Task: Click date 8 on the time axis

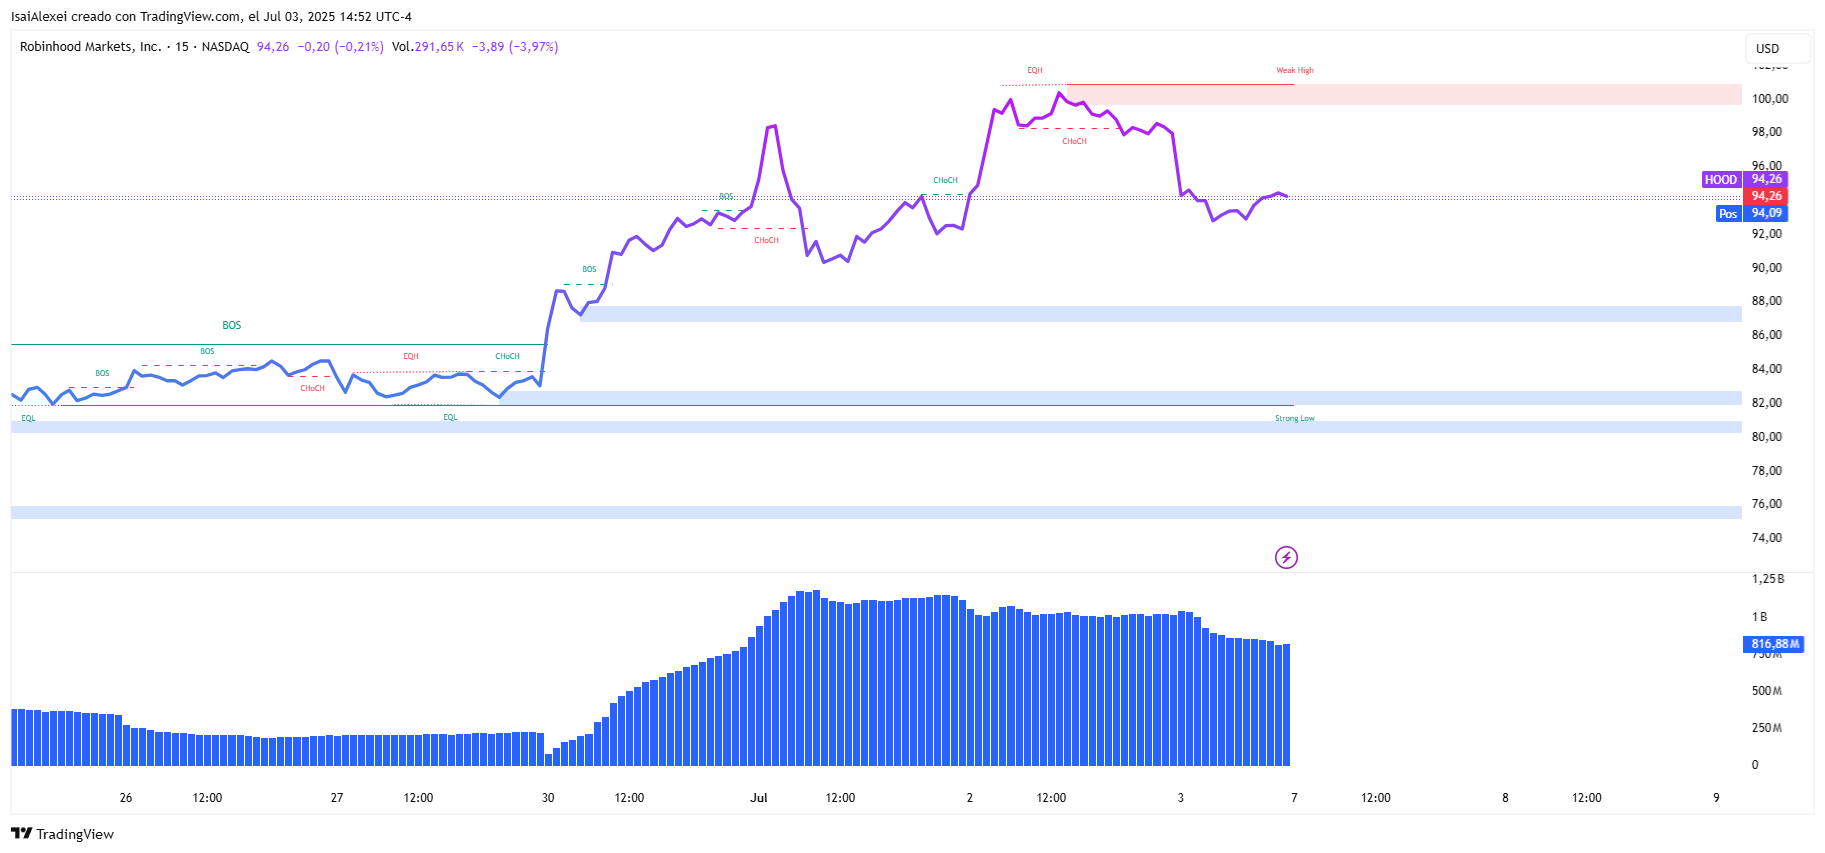Action: click(1505, 798)
